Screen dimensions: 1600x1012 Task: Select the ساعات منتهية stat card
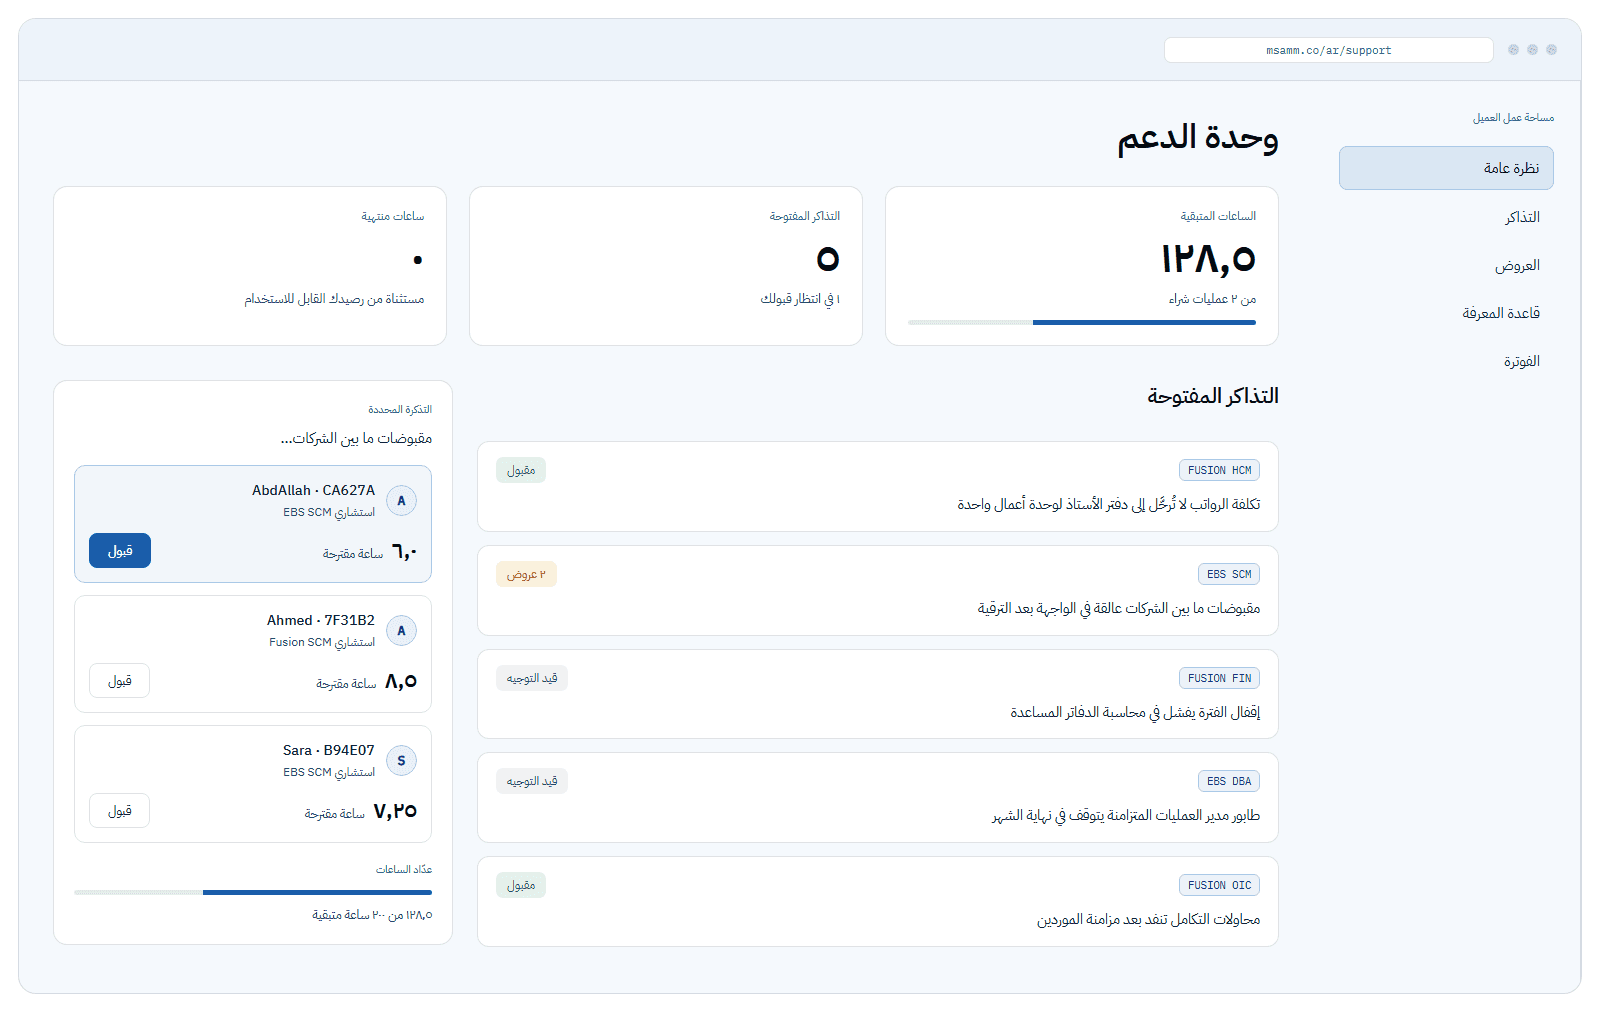point(250,266)
